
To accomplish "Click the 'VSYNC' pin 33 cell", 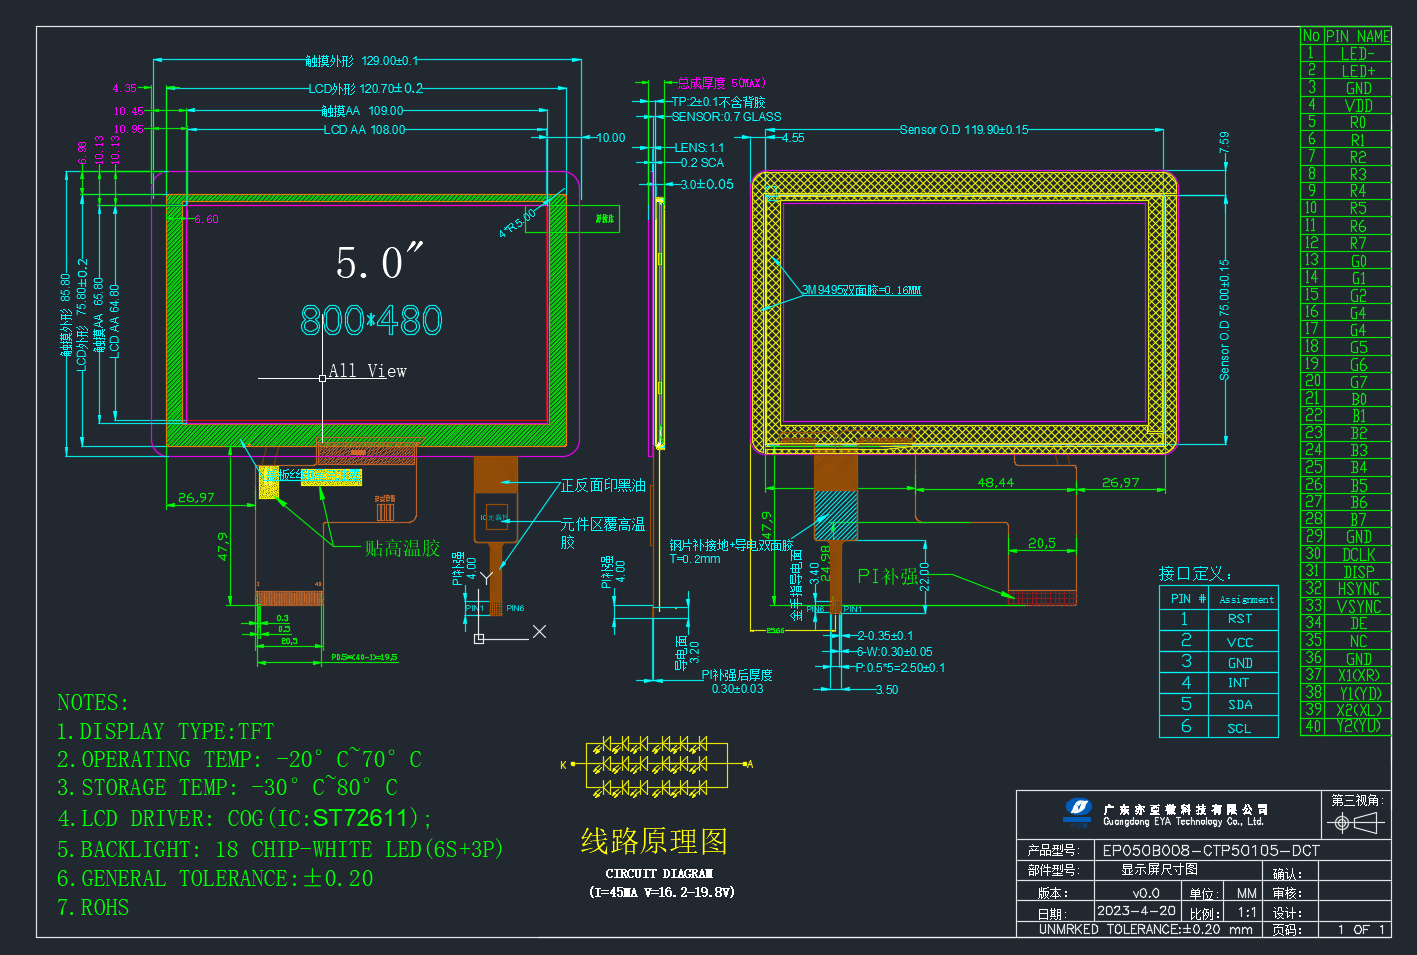I will (x=1358, y=607).
